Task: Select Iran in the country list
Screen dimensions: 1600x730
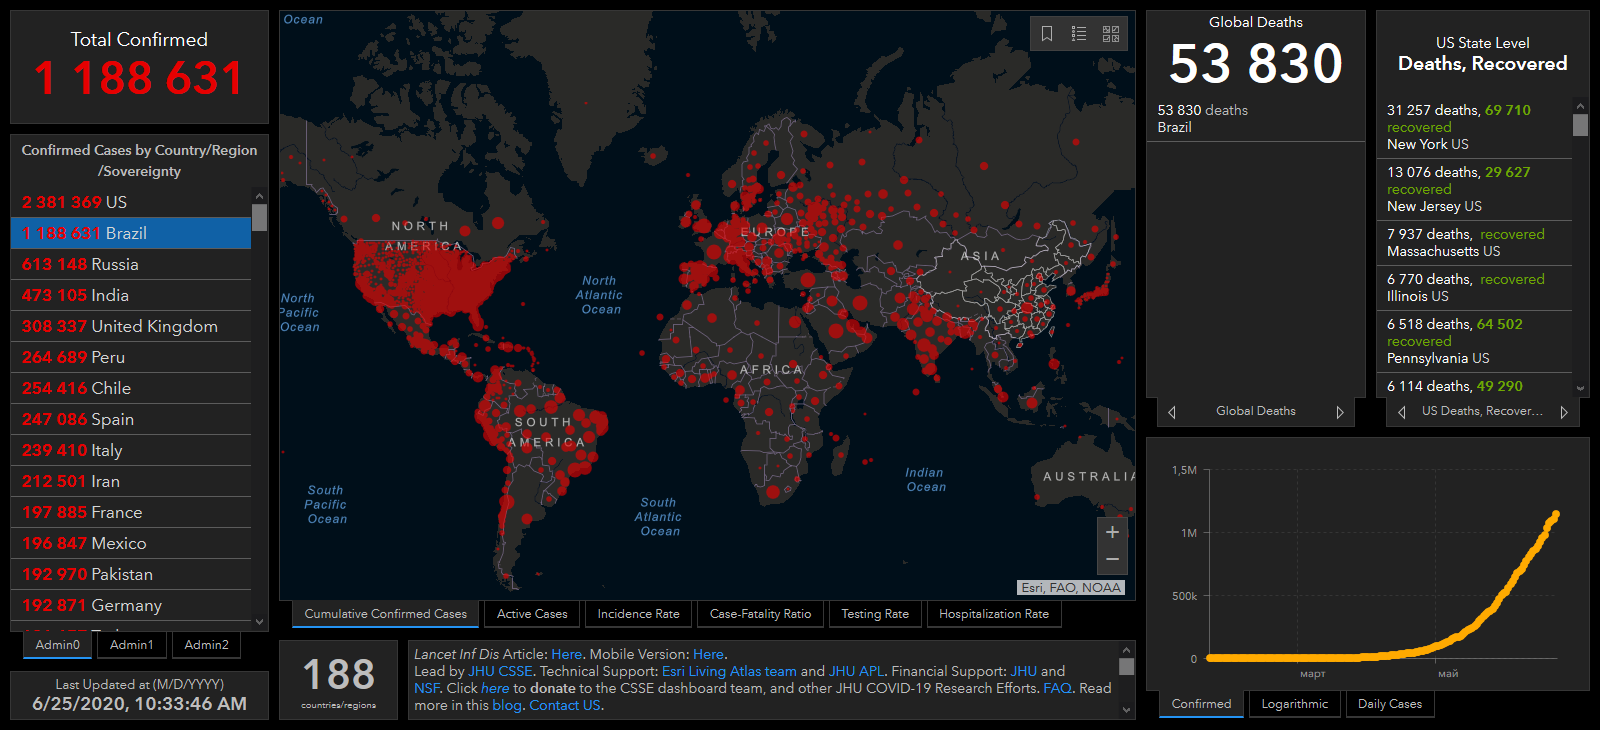Action: point(131,481)
